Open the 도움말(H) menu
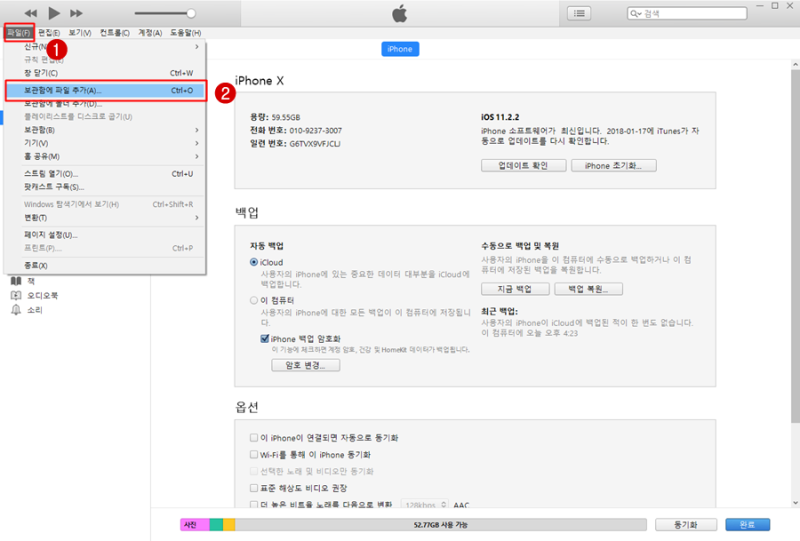Image resolution: width=800 pixels, height=541 pixels. (185, 33)
